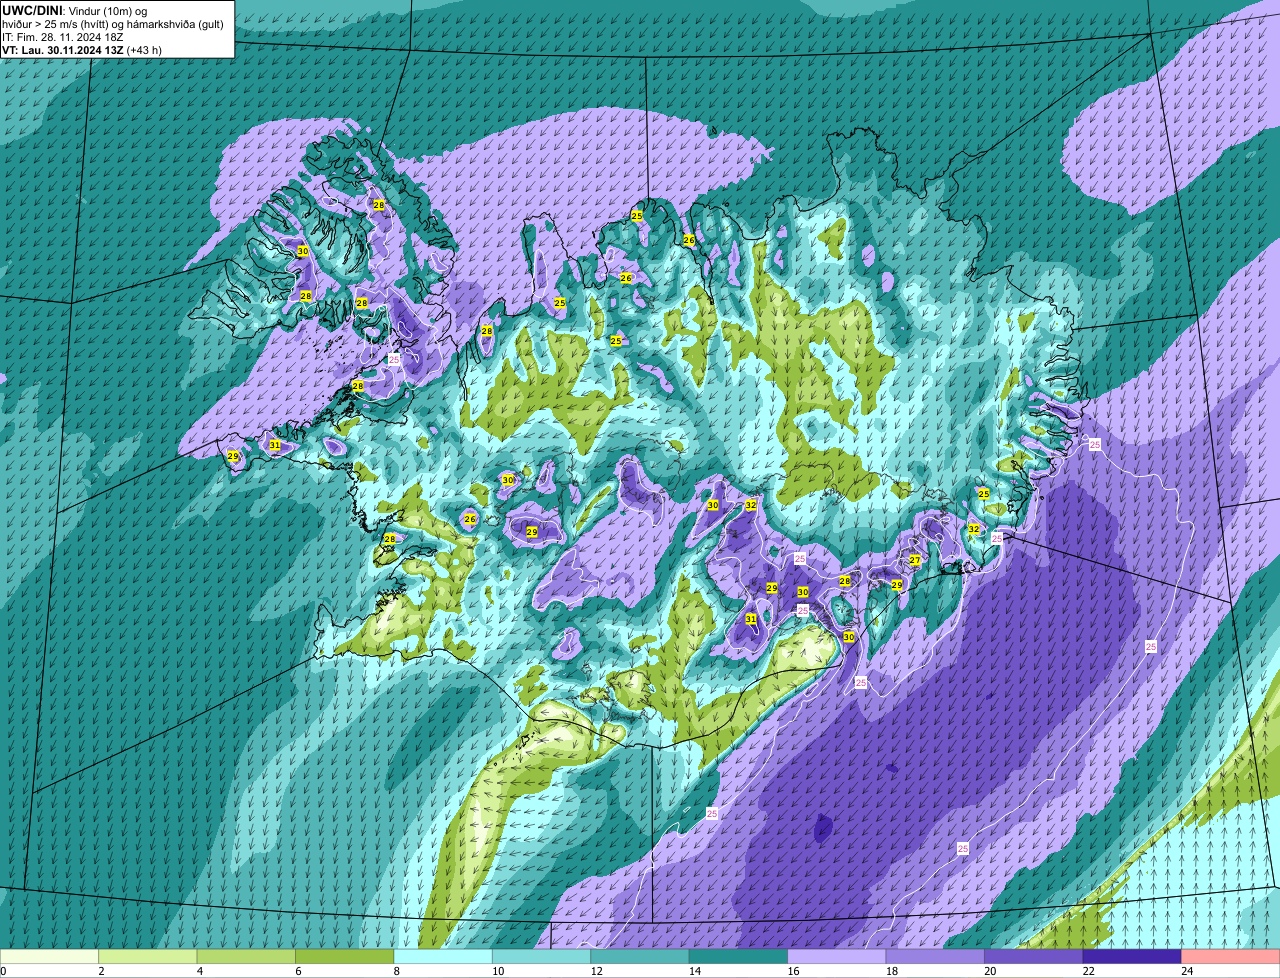
Task: Select the 8–10 m/s light cyan legend swatch
Action: 443,956
